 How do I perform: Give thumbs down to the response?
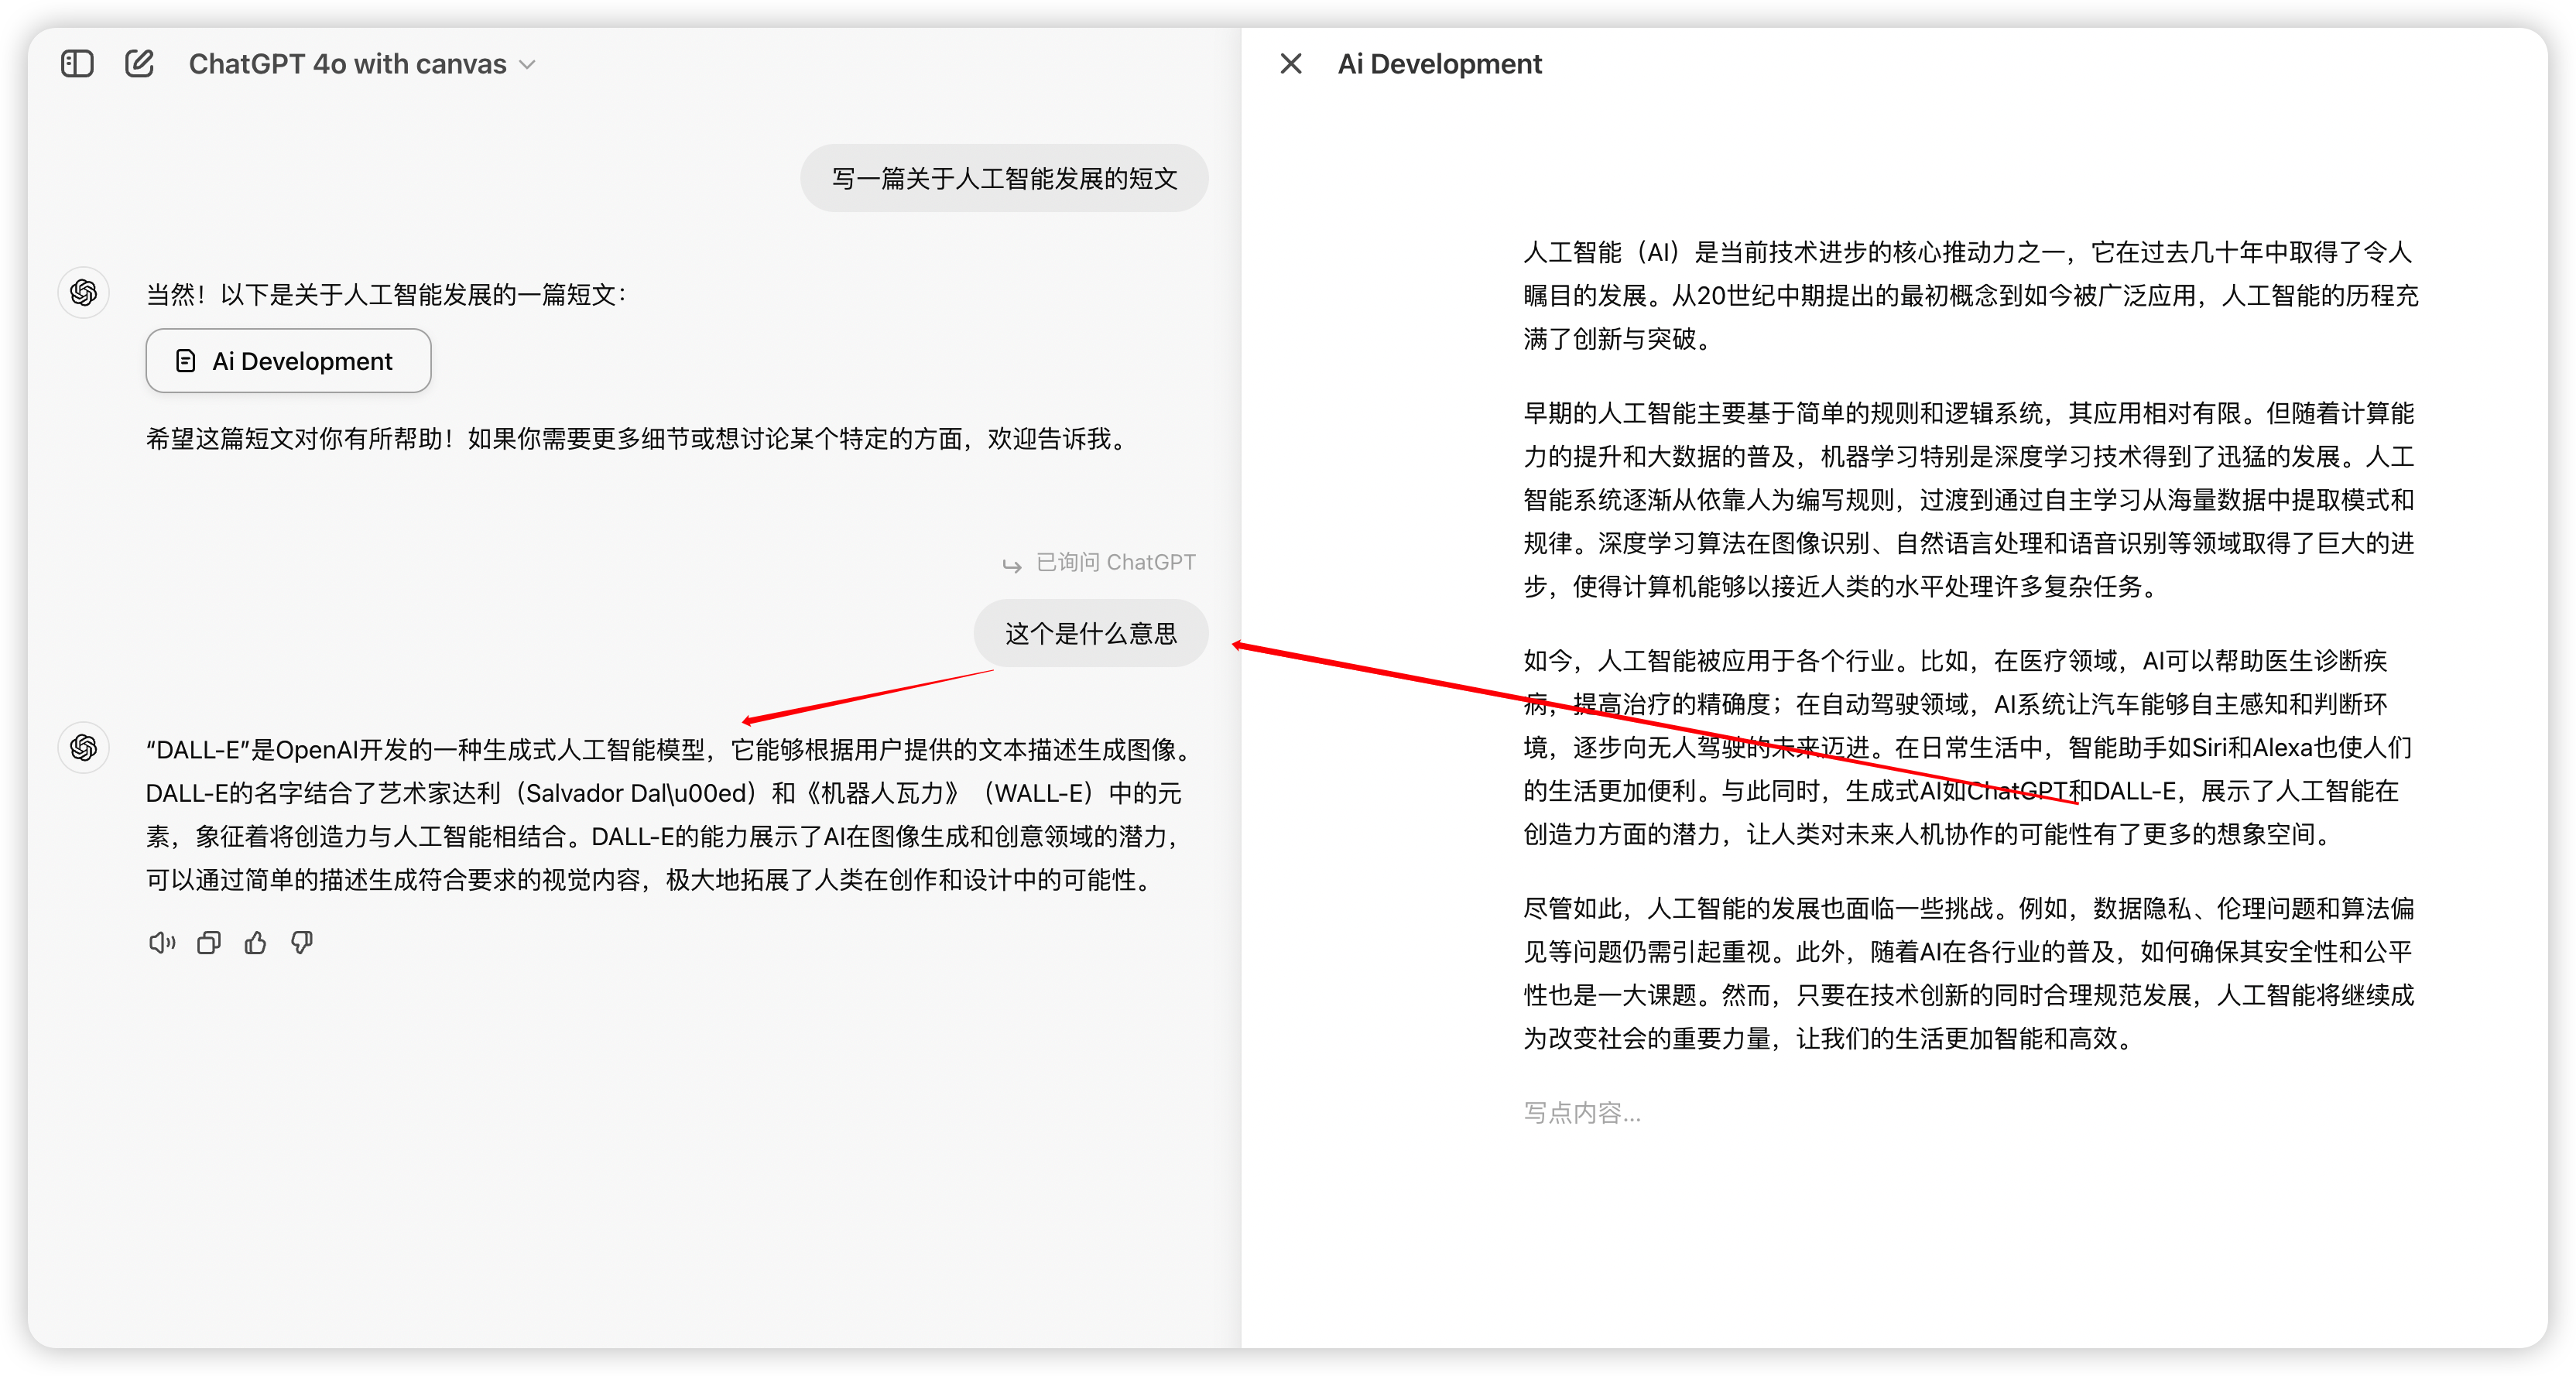[x=302, y=943]
